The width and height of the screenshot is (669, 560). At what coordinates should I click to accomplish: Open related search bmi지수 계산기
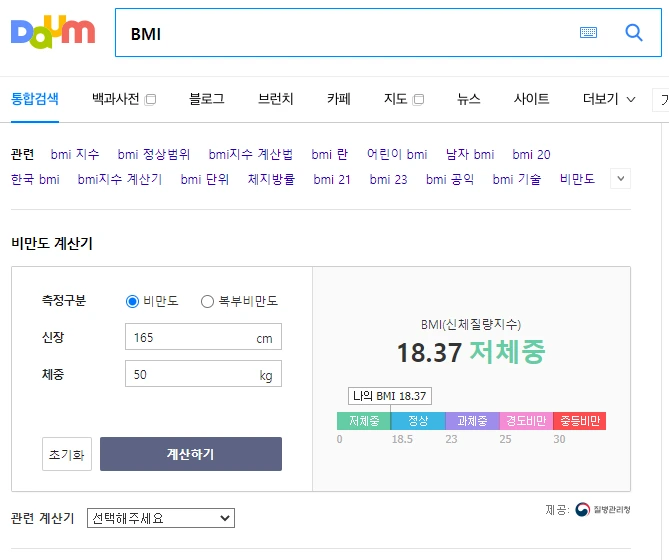coord(120,179)
